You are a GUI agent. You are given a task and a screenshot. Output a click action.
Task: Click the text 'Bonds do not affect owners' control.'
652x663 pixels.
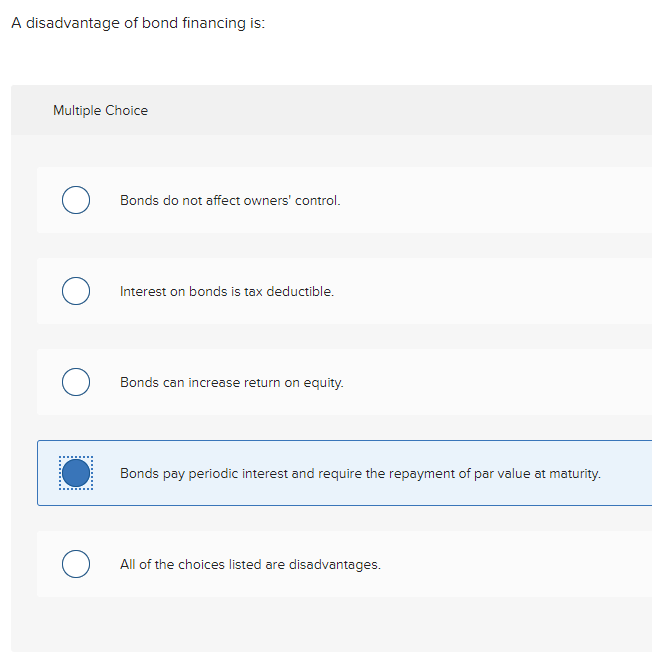click(230, 200)
